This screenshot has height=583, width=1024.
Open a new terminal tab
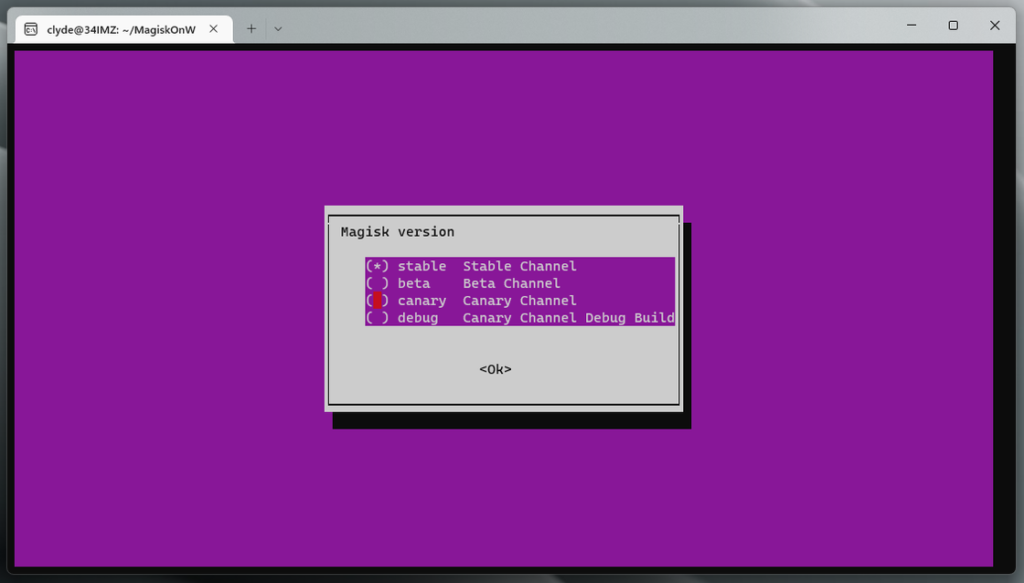click(x=251, y=29)
